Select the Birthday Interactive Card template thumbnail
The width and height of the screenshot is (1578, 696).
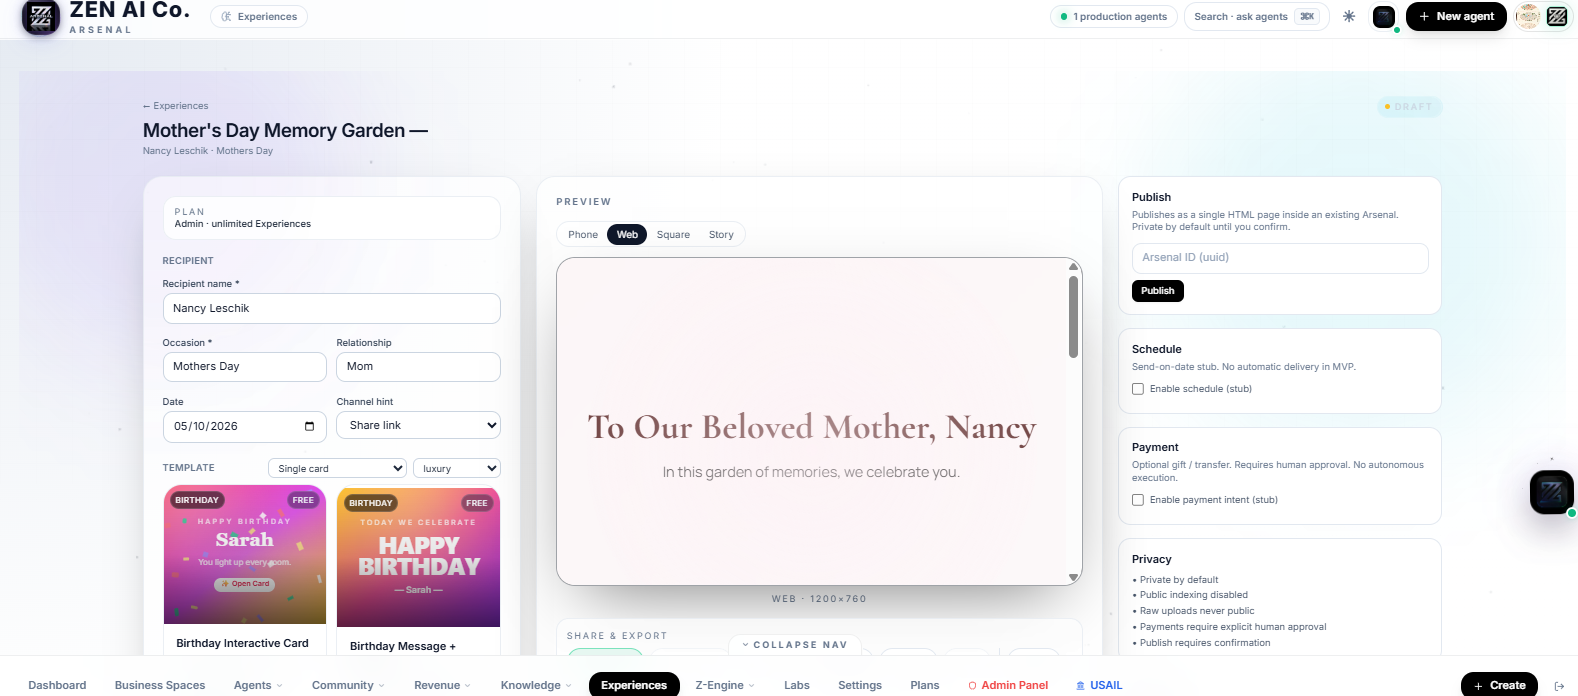tap(245, 555)
